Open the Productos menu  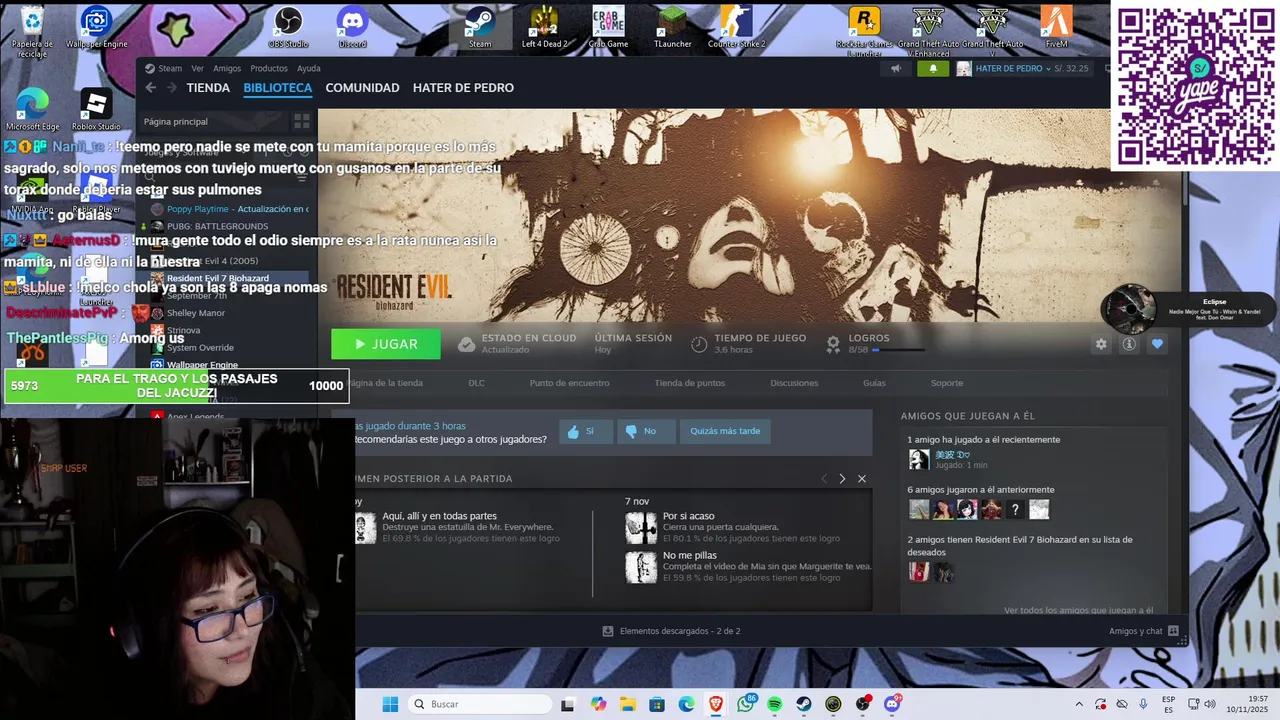pos(269,68)
